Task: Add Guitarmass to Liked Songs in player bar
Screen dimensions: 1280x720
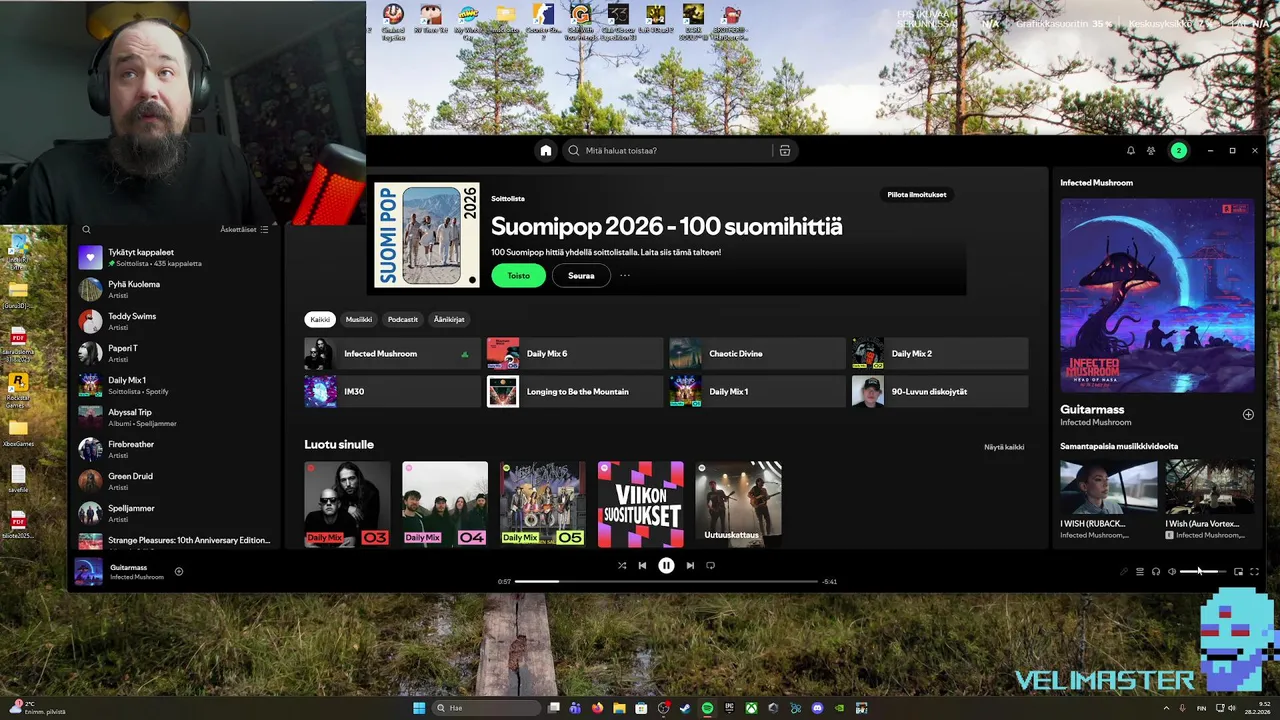Action: 179,572
